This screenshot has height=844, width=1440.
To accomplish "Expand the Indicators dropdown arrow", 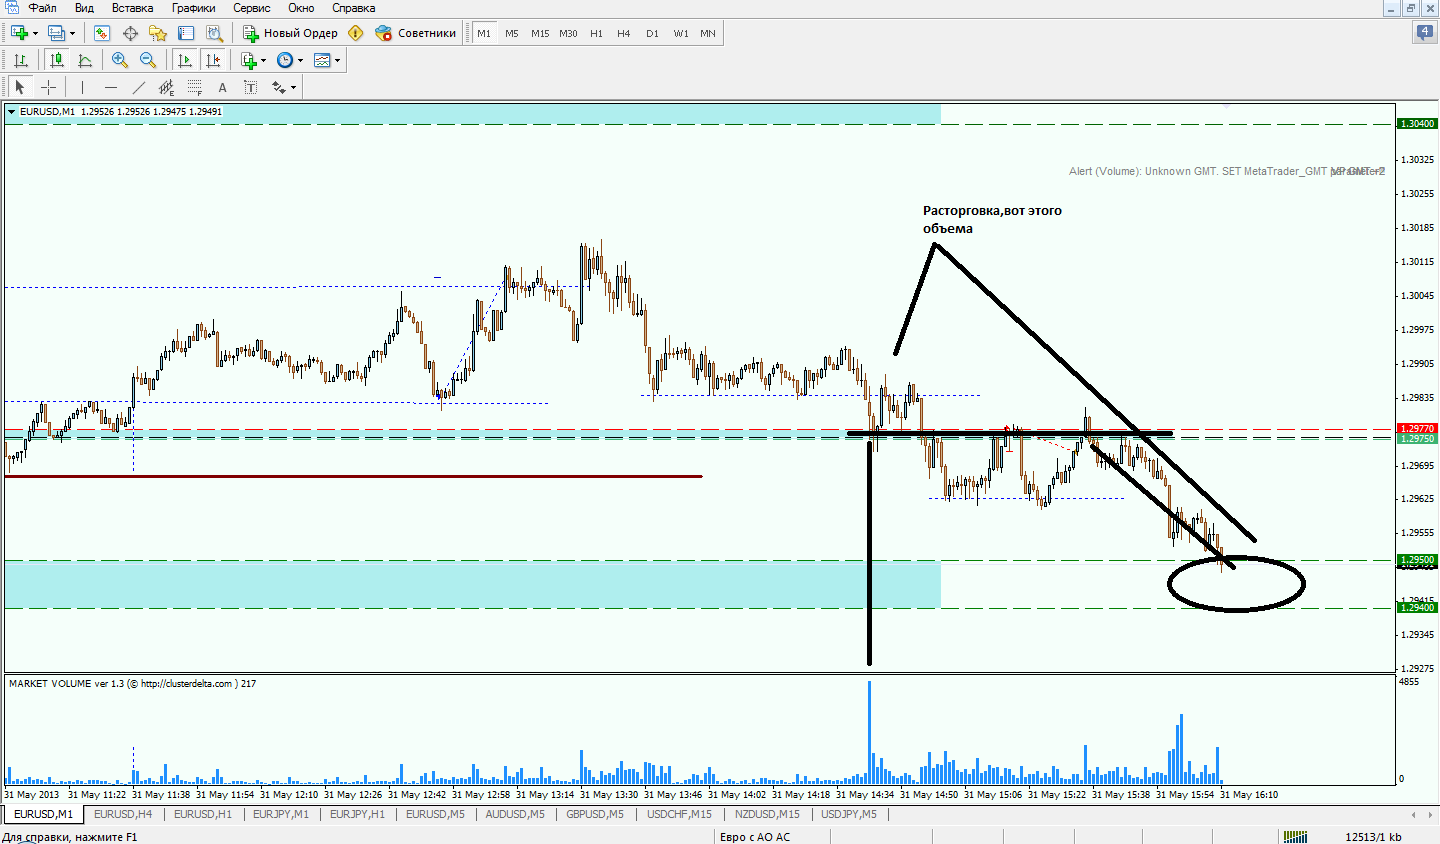I will [x=263, y=60].
